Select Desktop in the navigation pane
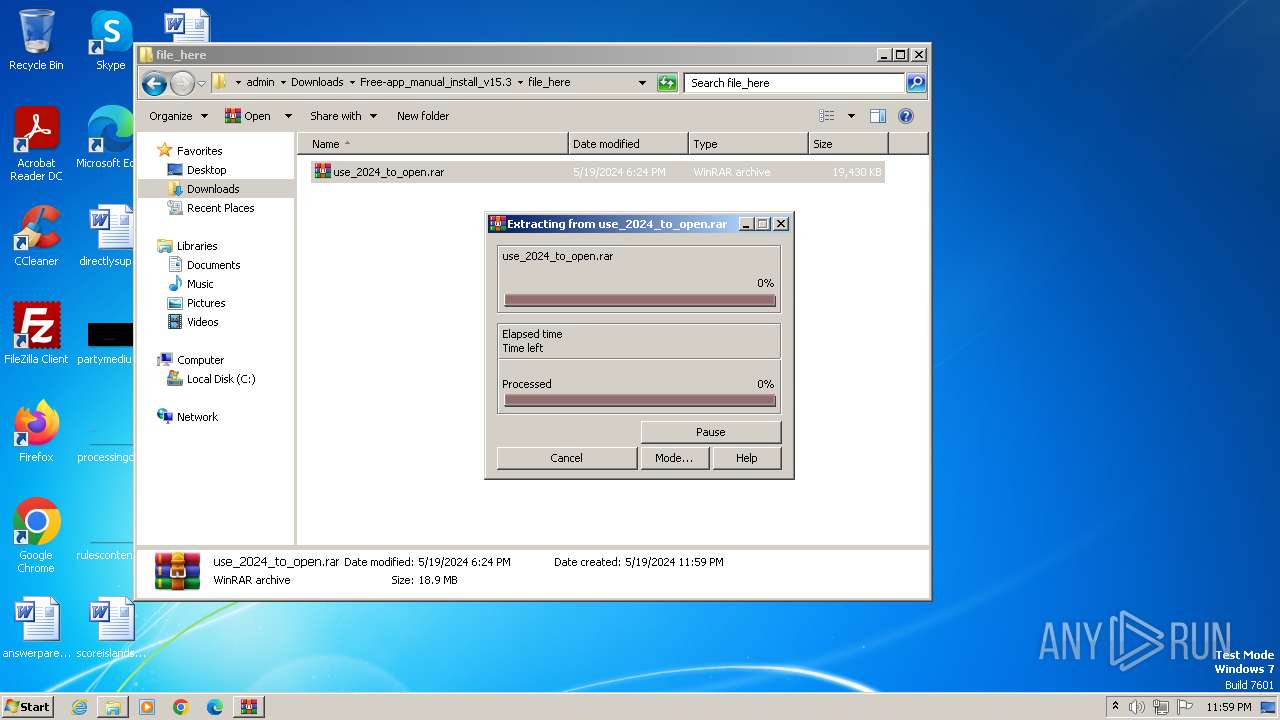The image size is (1280, 720). [x=206, y=170]
